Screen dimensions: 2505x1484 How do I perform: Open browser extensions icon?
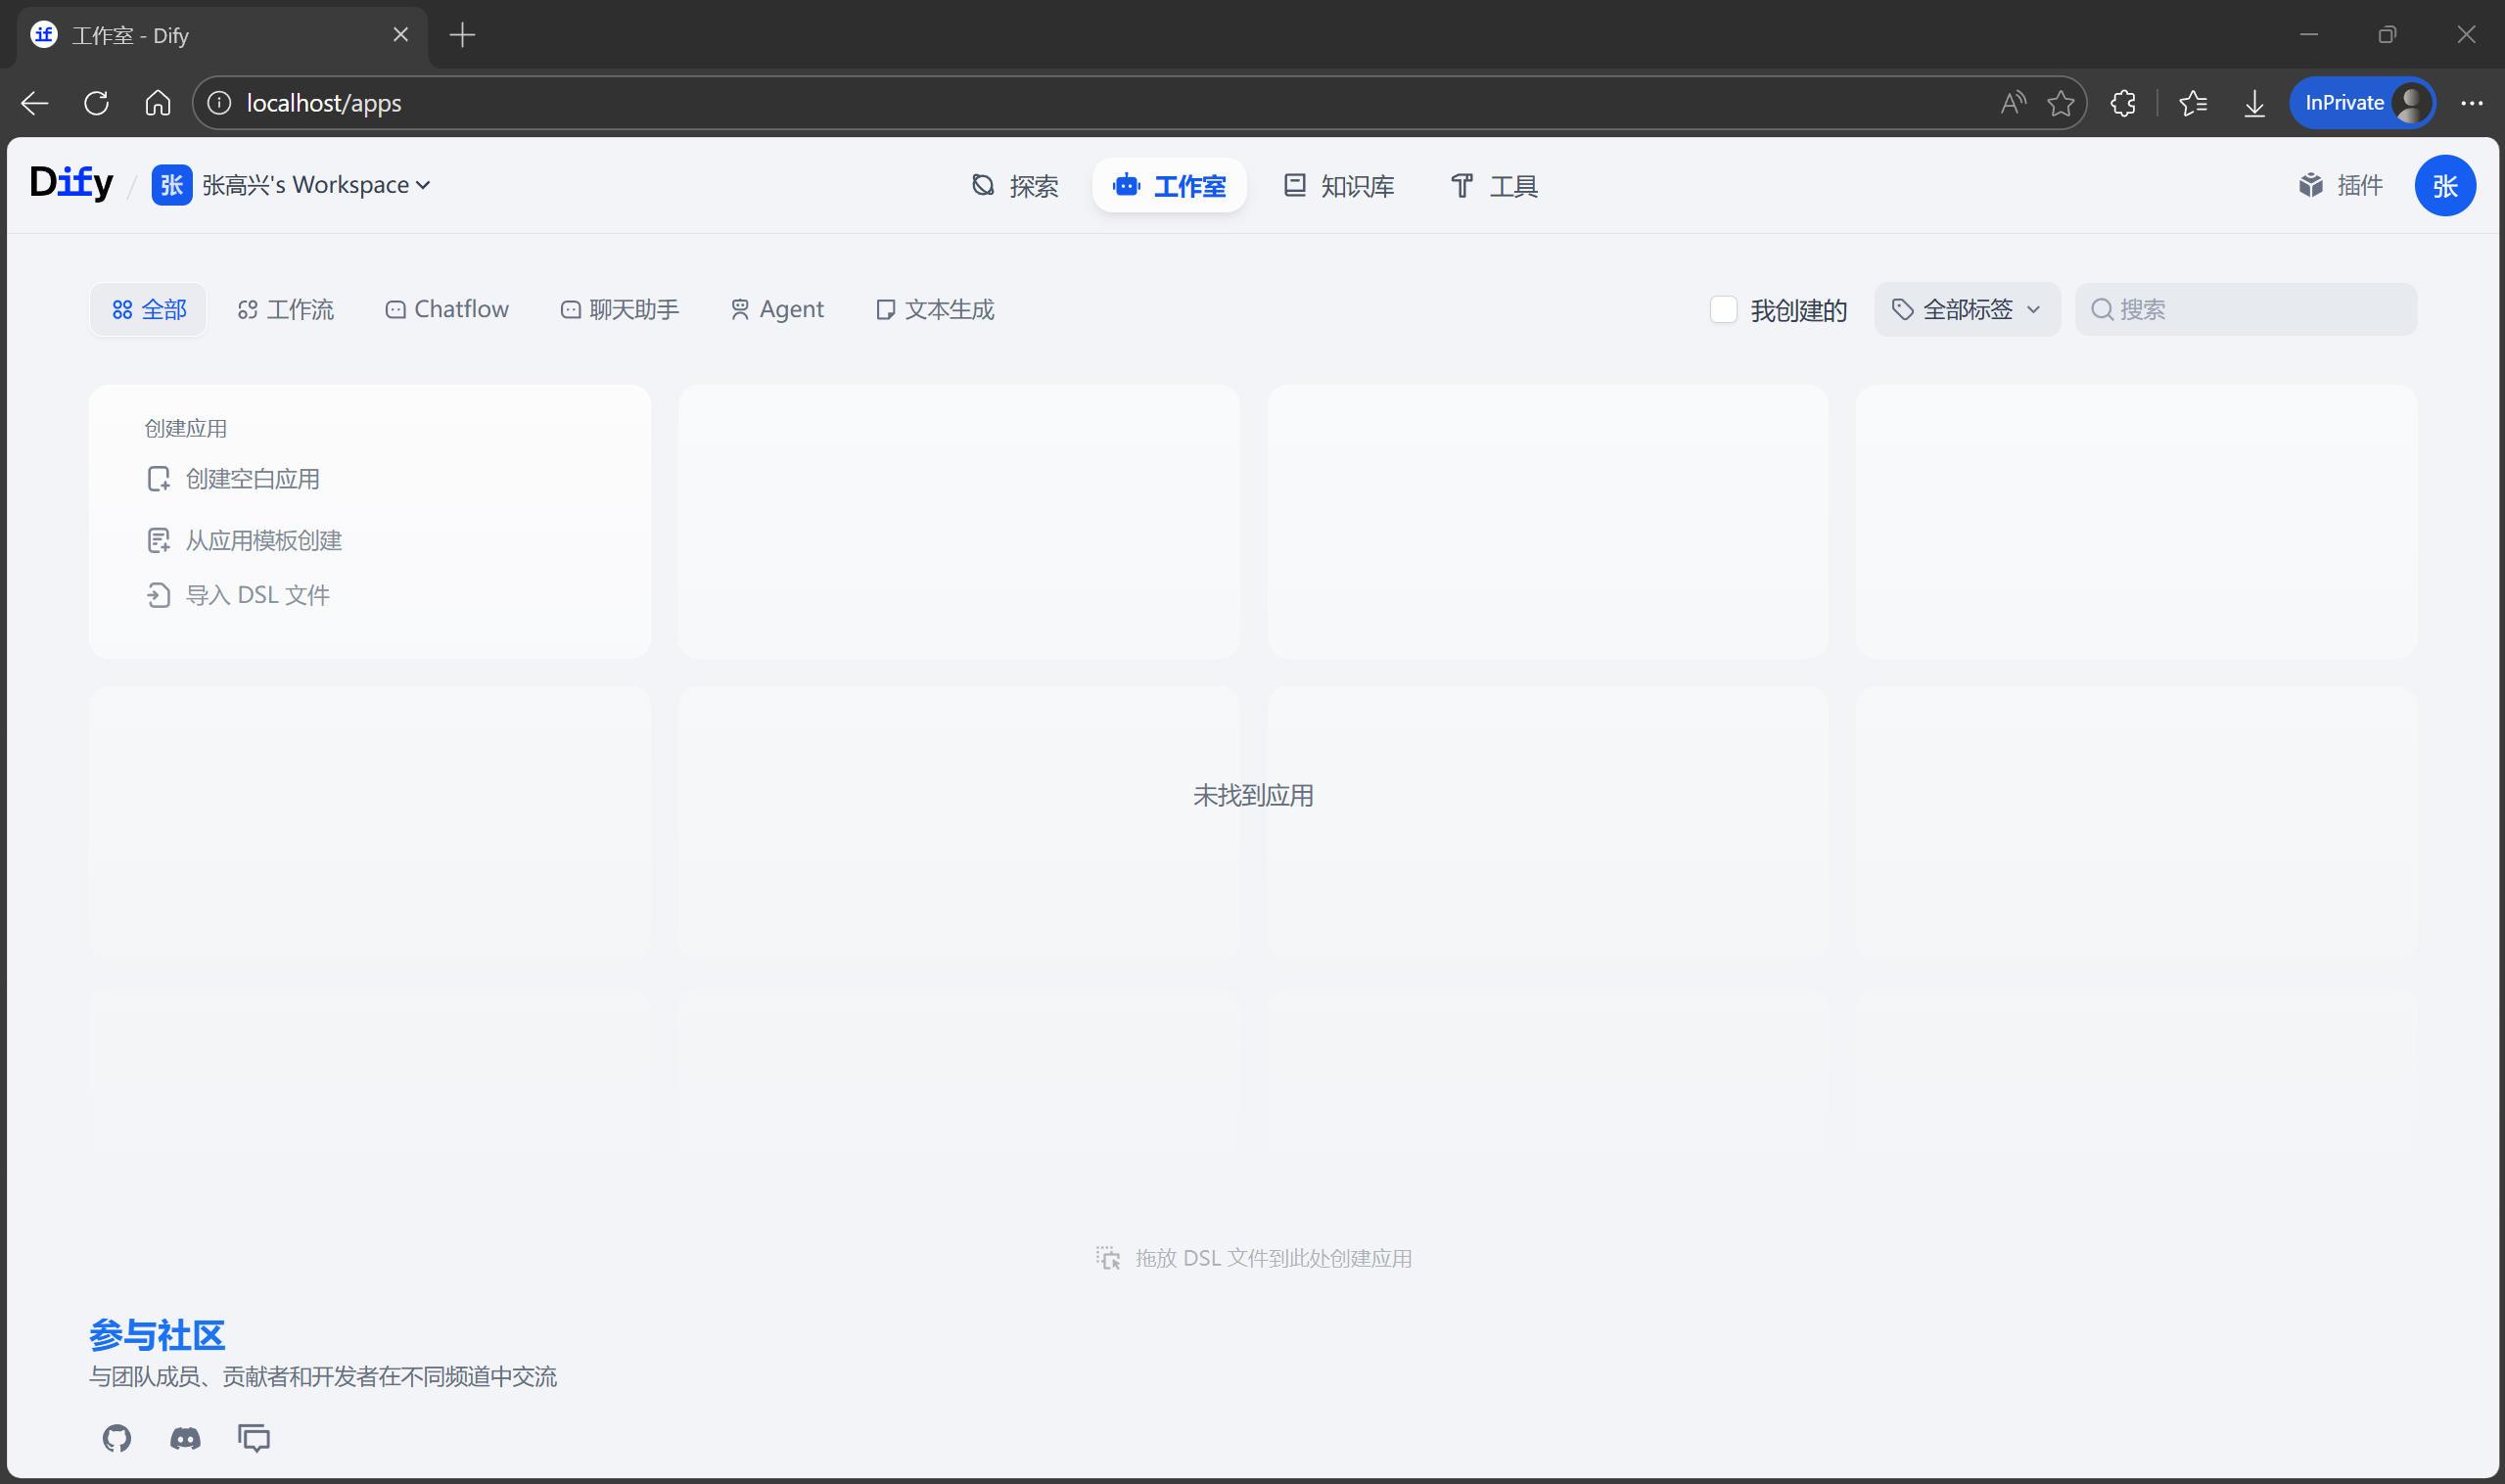pyautogui.click(x=2123, y=103)
